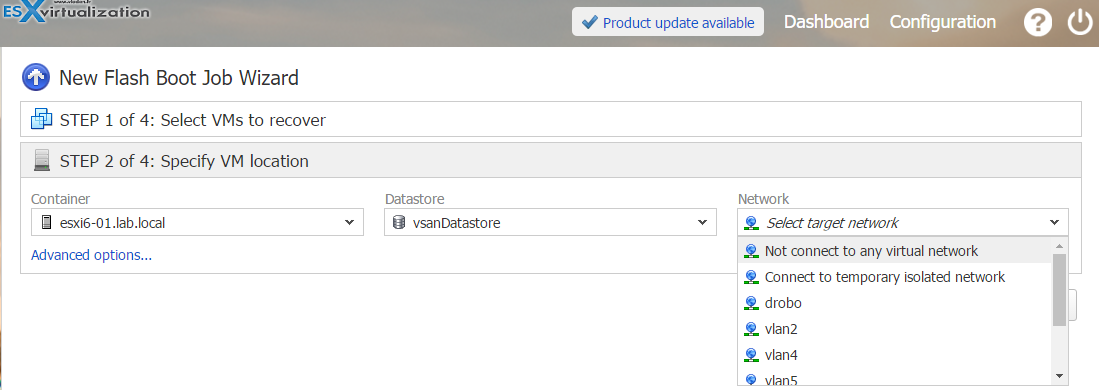This screenshot has height=390, width=1099.
Task: Pick the vlan2 network option
Action: tap(895, 329)
